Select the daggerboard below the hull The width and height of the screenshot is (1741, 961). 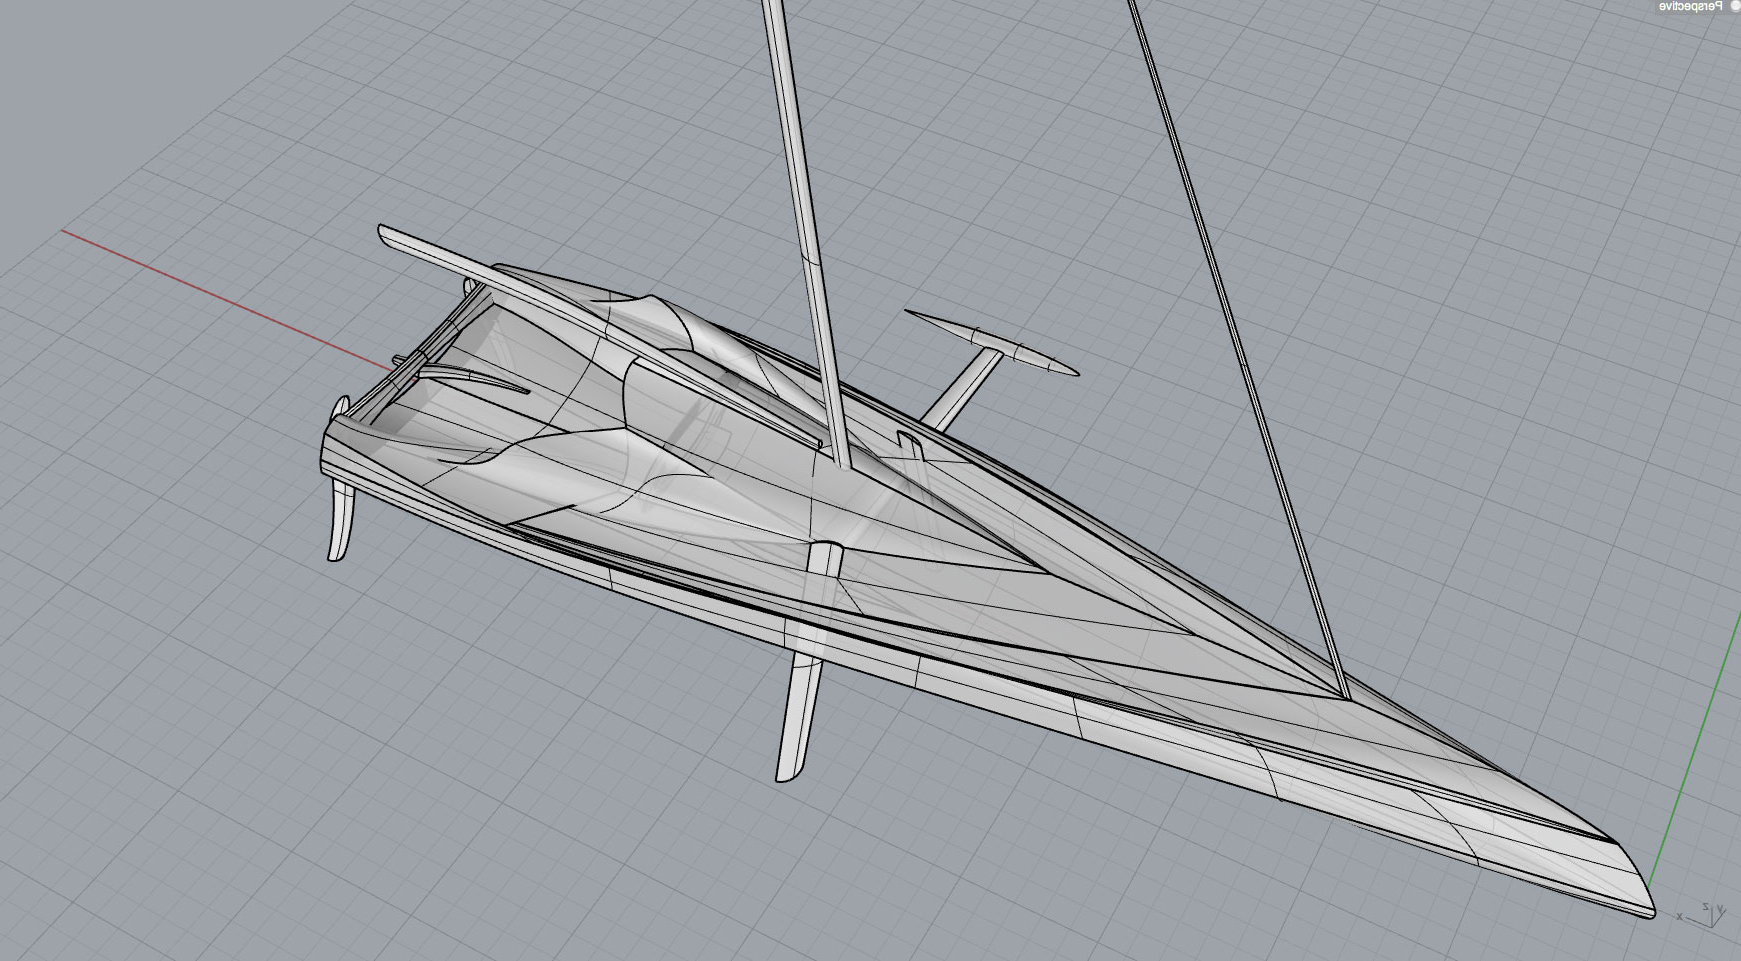click(799, 716)
